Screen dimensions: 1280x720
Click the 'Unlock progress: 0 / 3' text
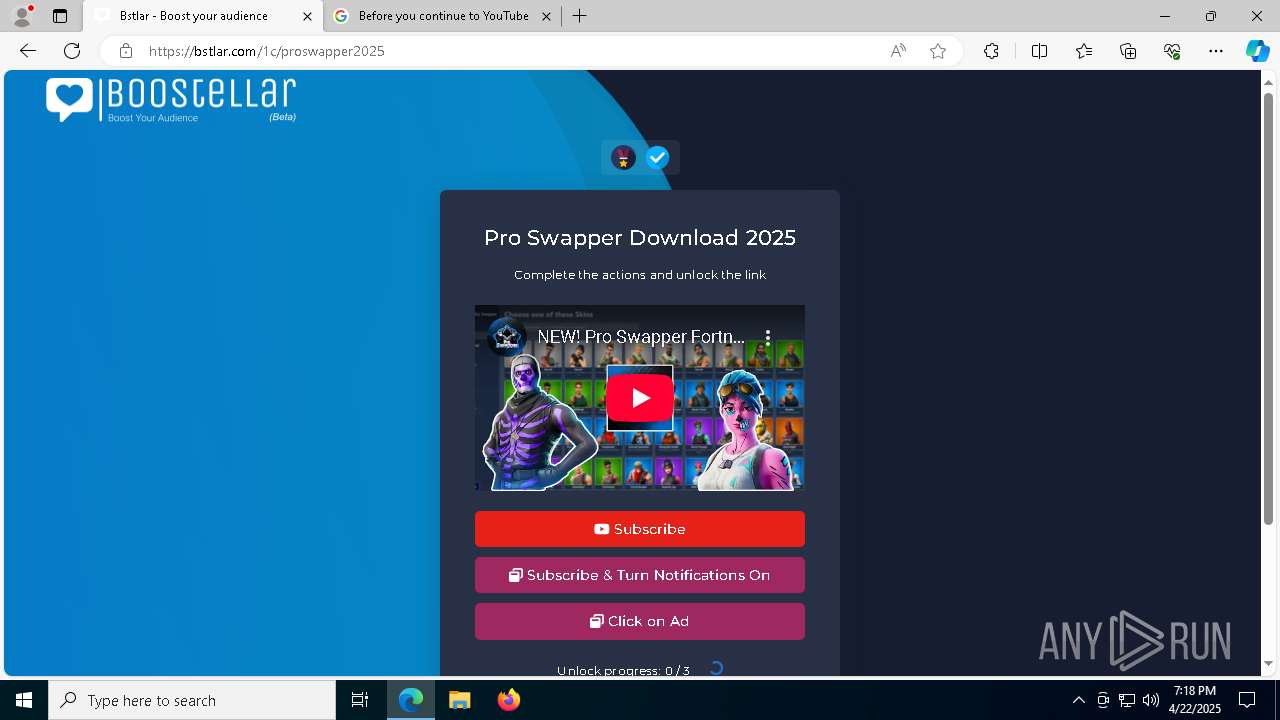(623, 670)
